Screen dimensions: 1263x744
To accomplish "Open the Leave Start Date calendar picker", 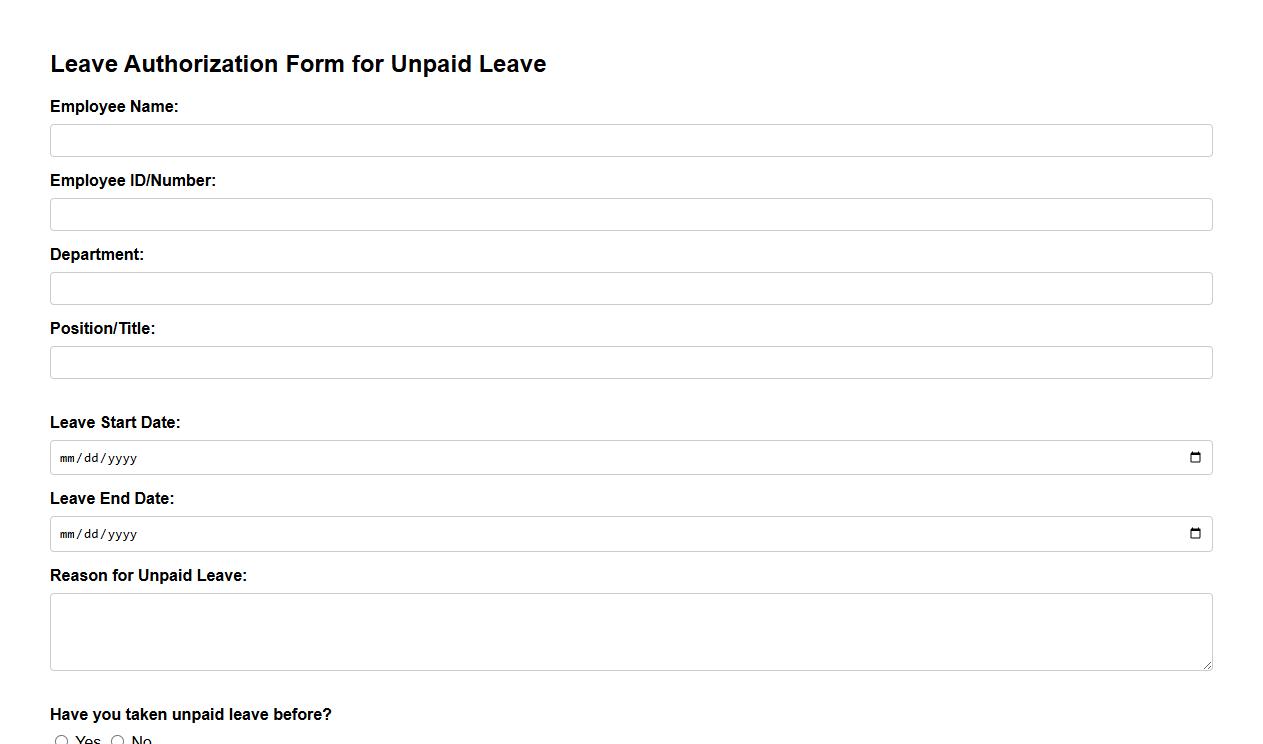I will [1195, 457].
